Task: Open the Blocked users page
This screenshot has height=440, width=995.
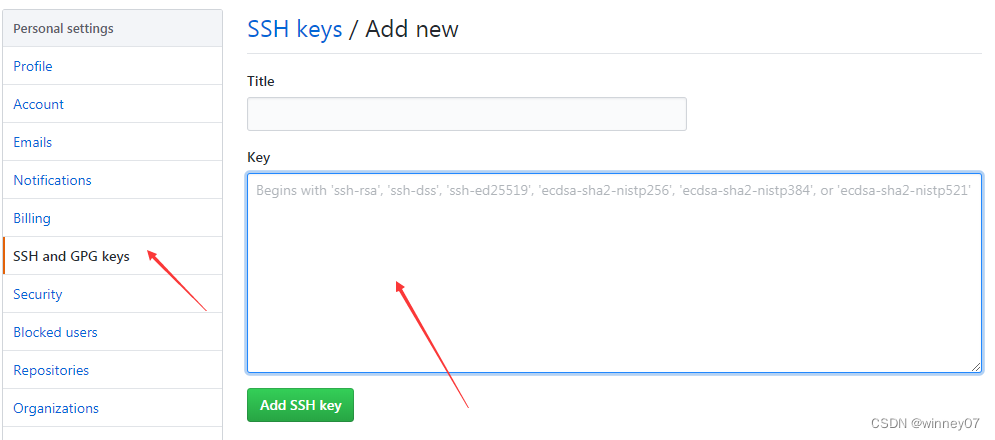Action: click(55, 332)
